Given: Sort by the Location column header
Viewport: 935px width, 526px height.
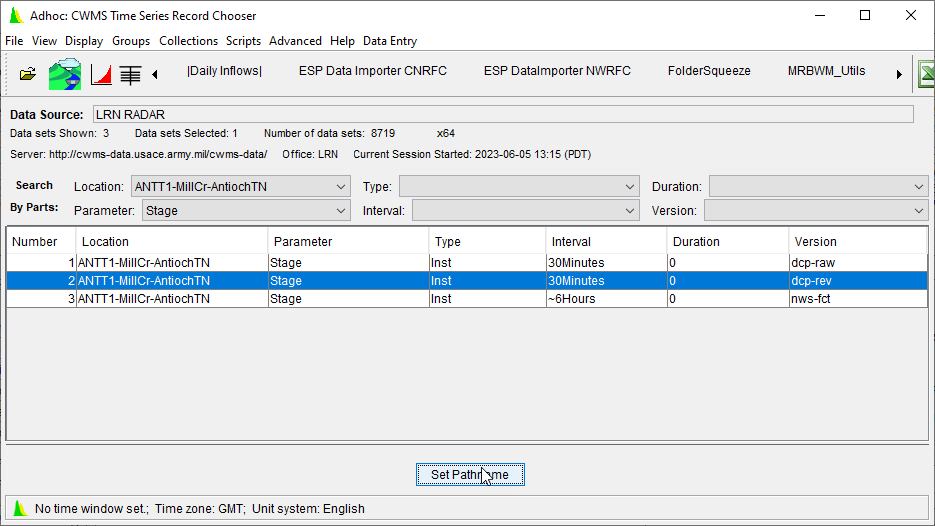Looking at the screenshot, I should (172, 242).
